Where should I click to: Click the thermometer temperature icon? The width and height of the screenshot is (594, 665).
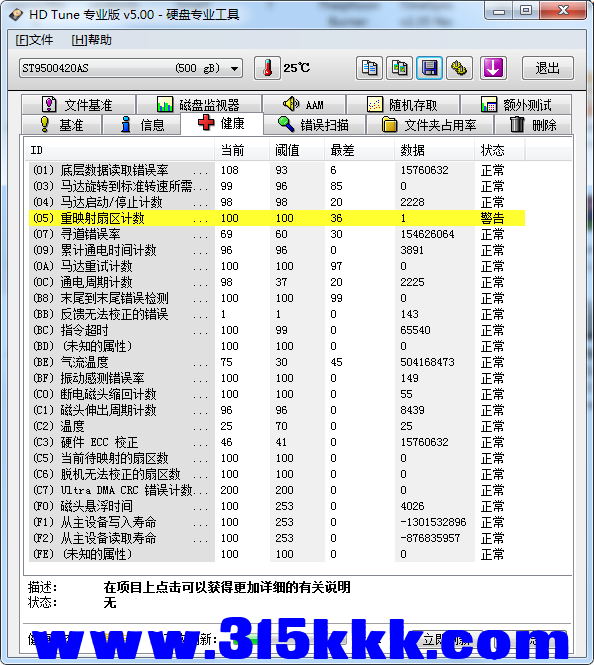click(x=267, y=68)
